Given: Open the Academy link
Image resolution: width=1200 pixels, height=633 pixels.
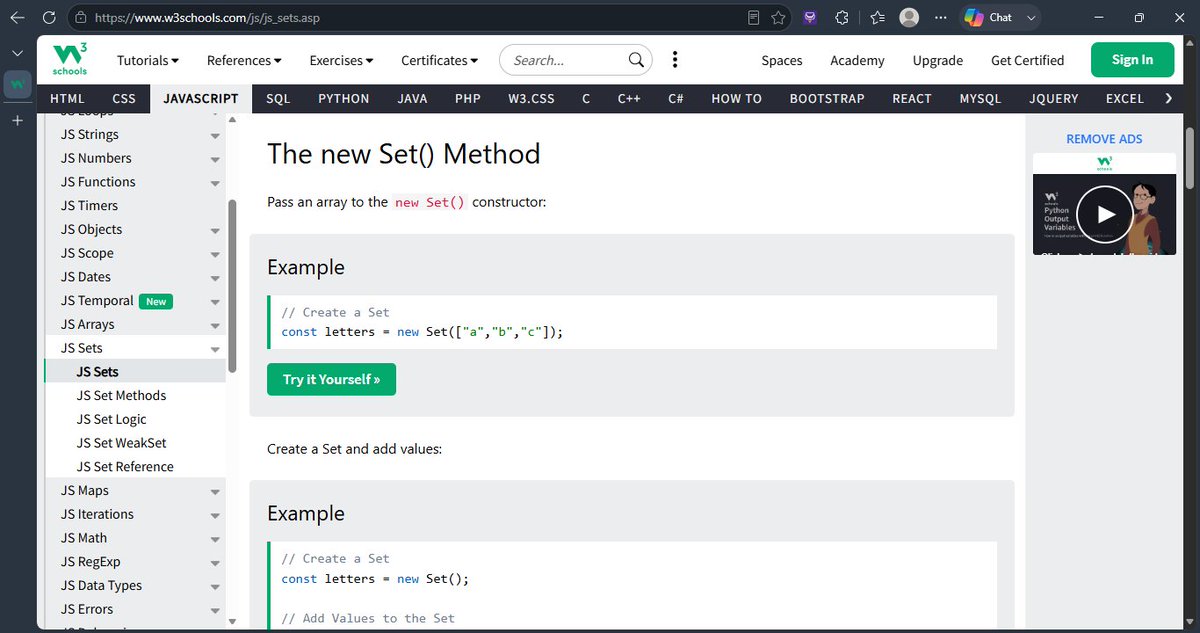Looking at the screenshot, I should coord(857,60).
